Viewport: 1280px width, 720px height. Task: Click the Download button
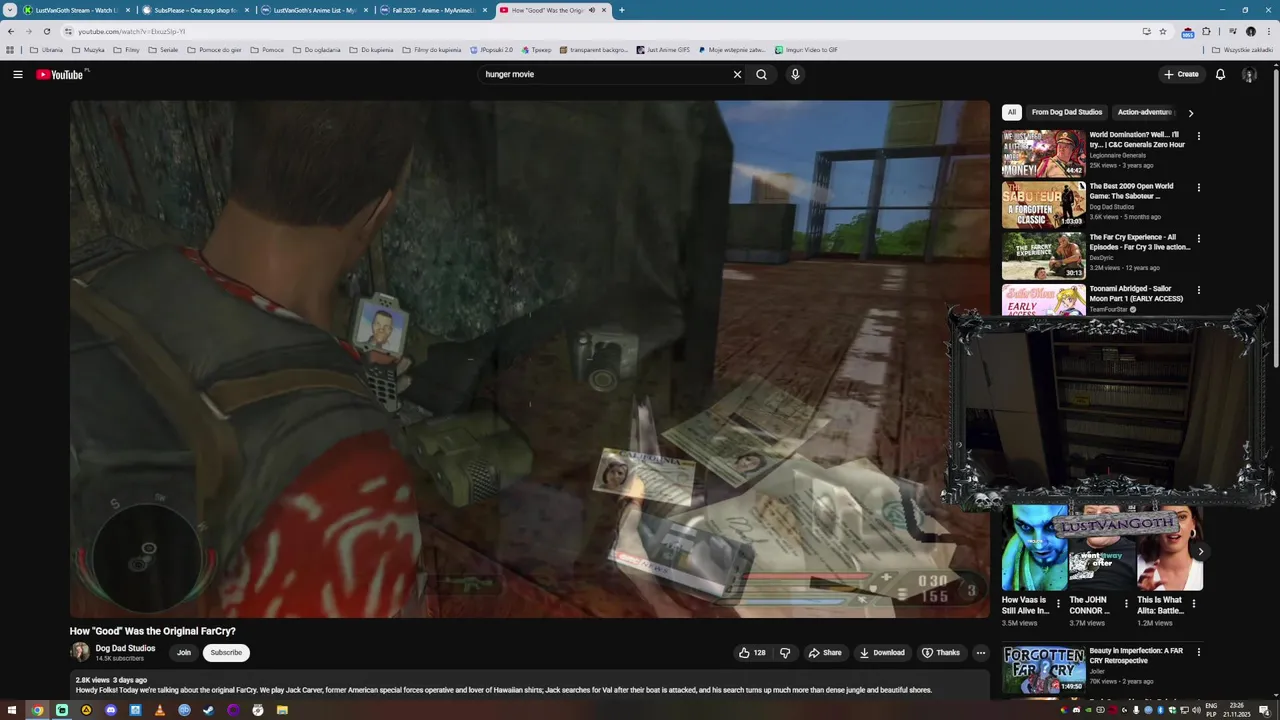tap(882, 653)
